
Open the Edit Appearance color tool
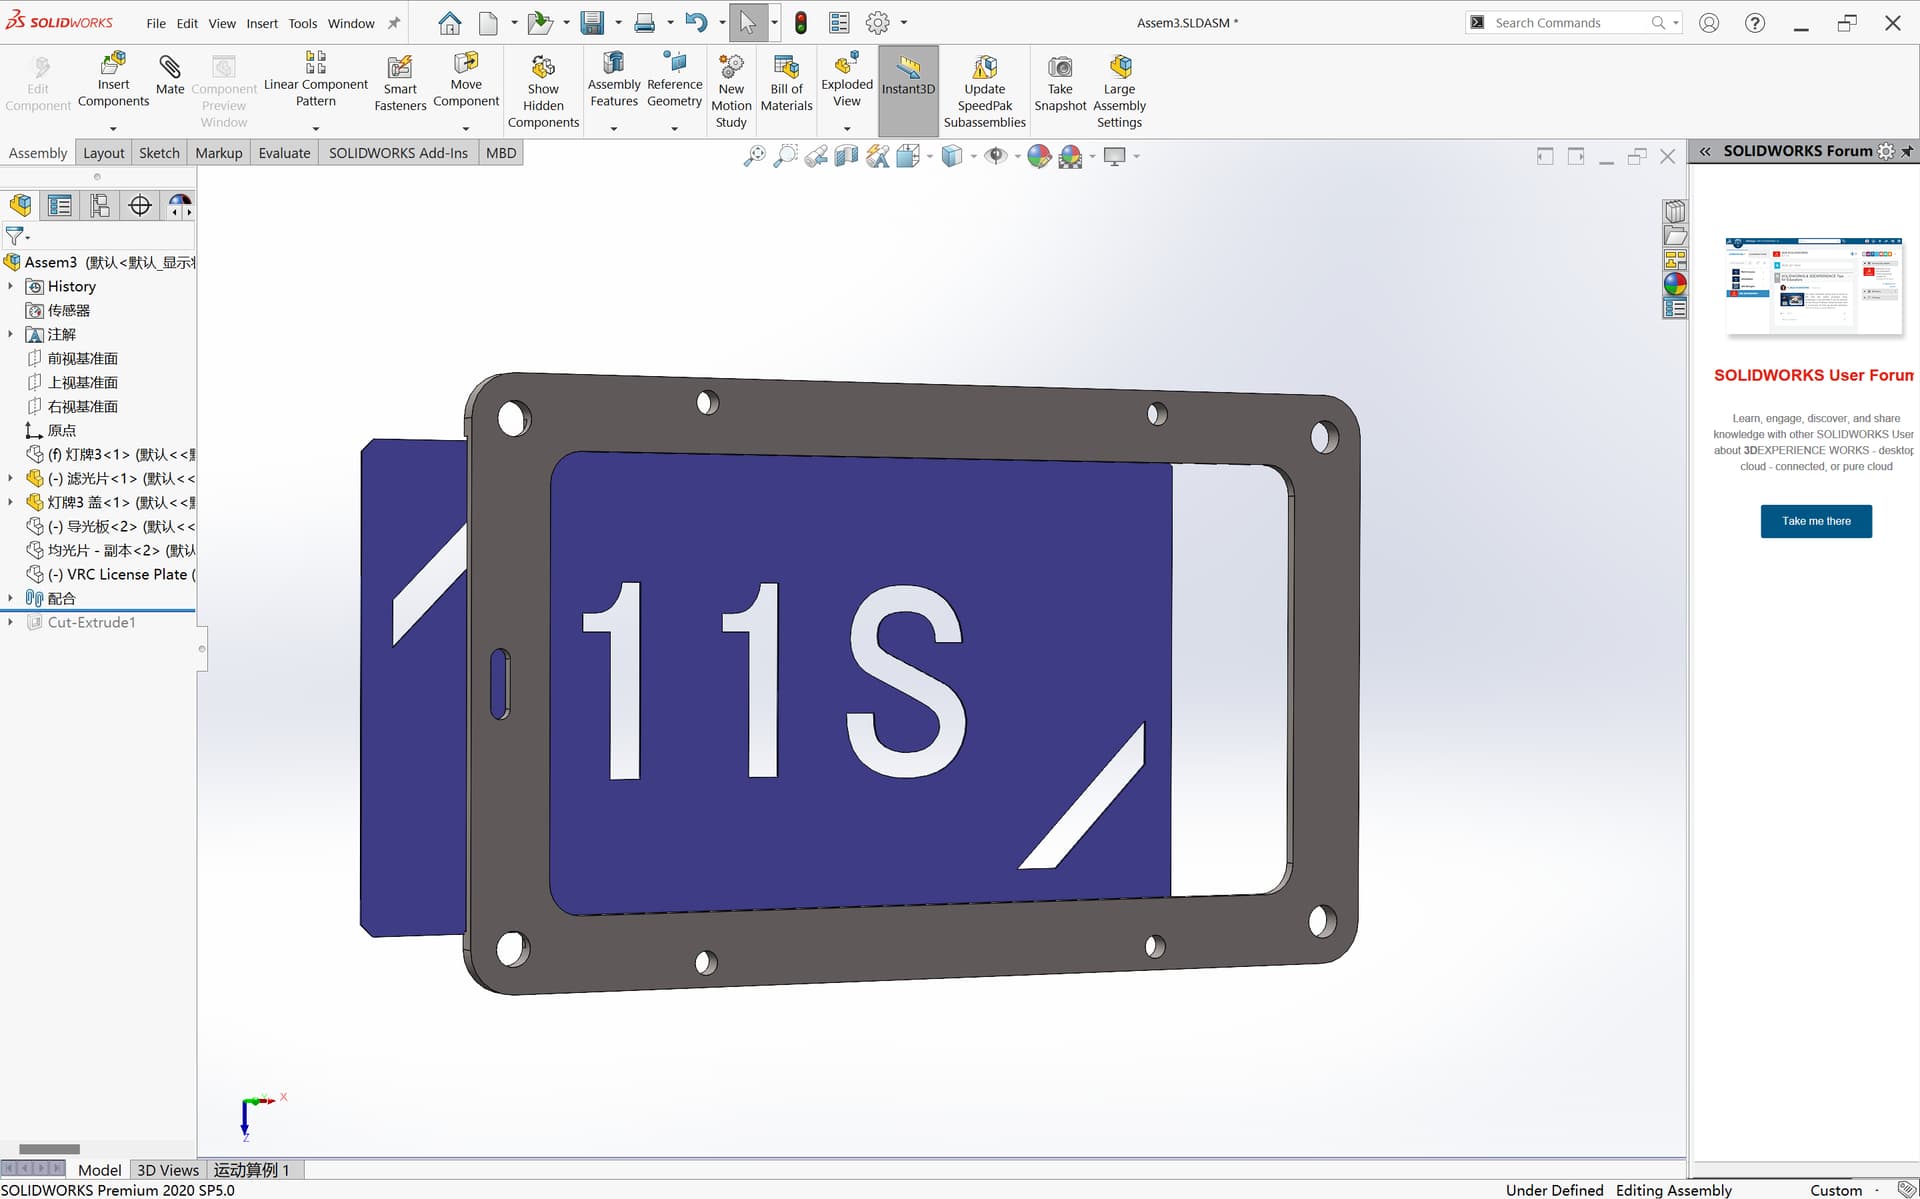click(1038, 156)
